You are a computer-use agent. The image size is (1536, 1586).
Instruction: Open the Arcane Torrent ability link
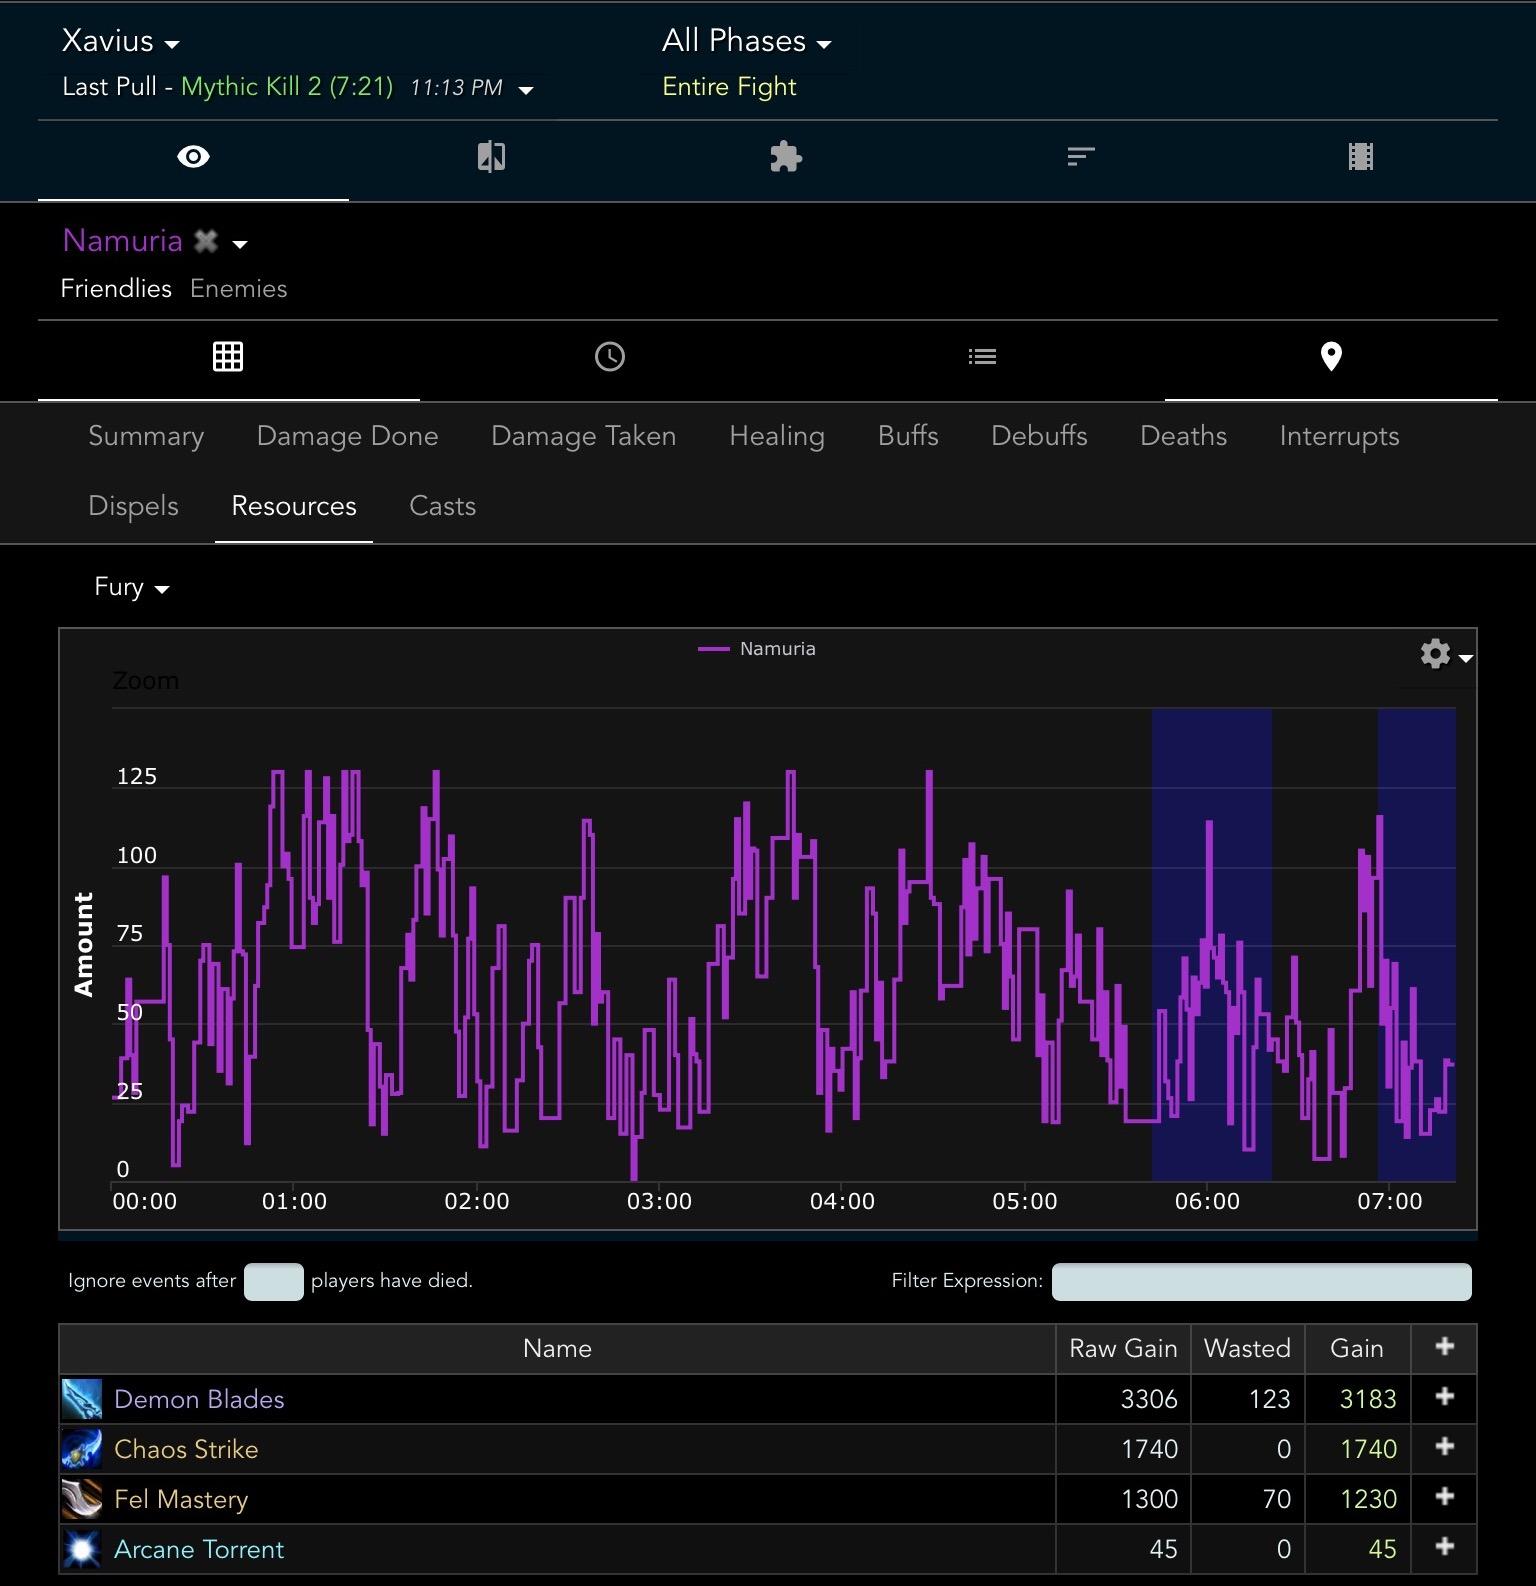199,1549
